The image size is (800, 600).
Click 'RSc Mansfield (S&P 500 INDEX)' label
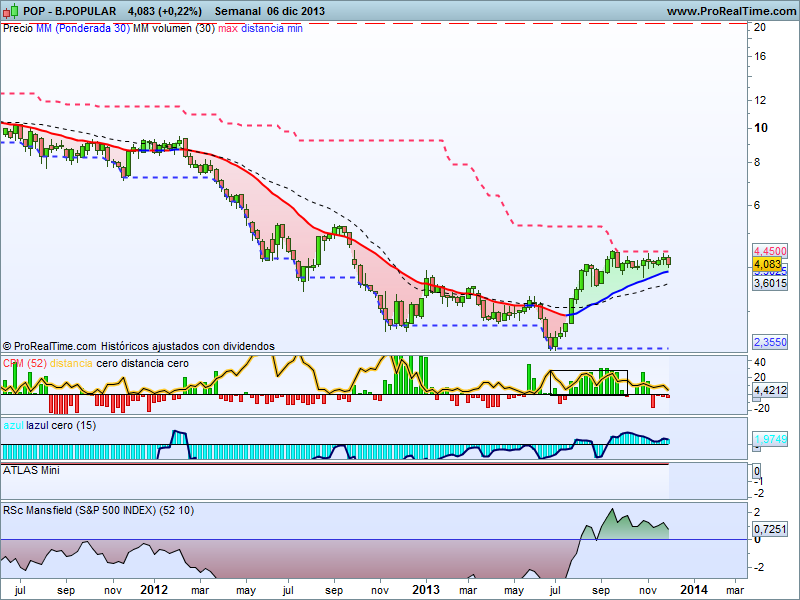click(x=79, y=511)
